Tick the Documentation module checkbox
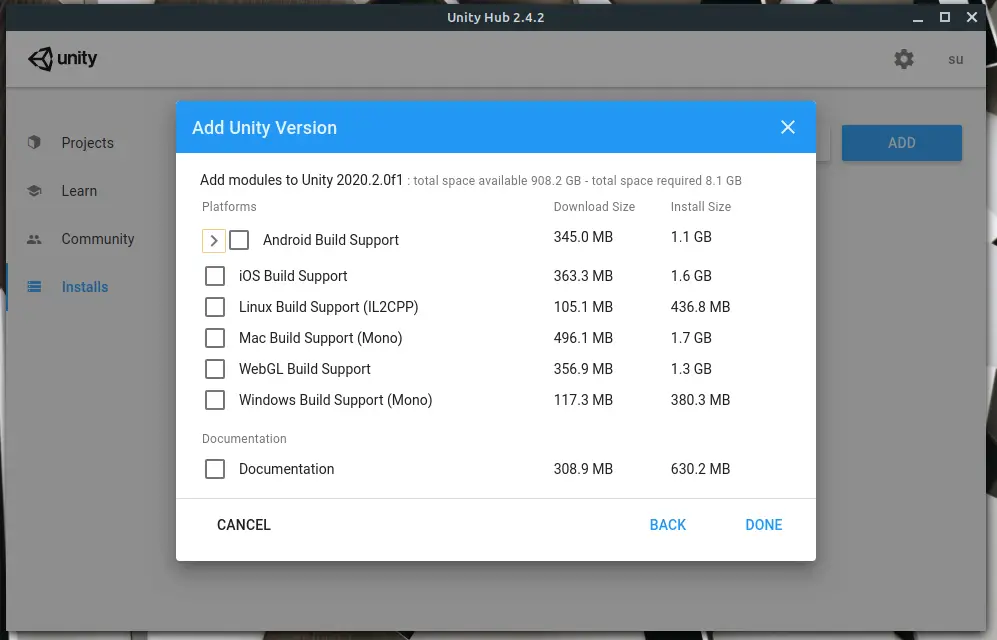 click(215, 469)
